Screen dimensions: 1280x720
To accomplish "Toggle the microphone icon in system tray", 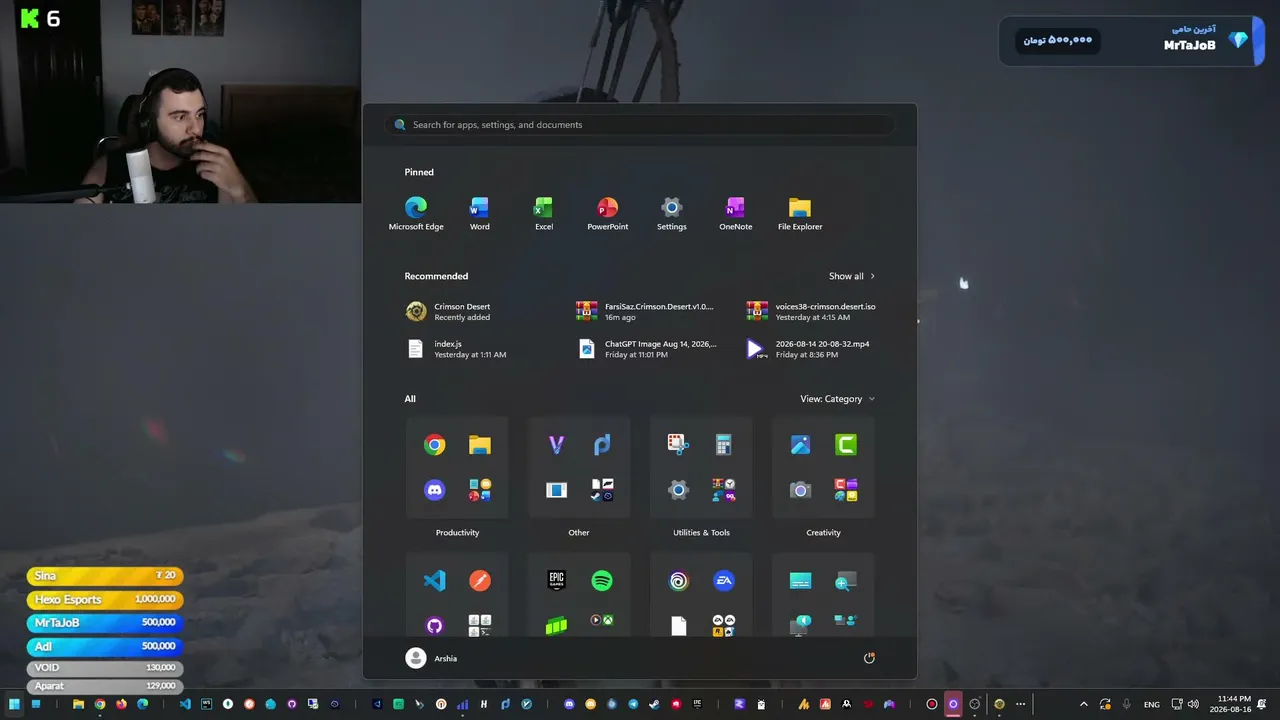I will [1127, 704].
